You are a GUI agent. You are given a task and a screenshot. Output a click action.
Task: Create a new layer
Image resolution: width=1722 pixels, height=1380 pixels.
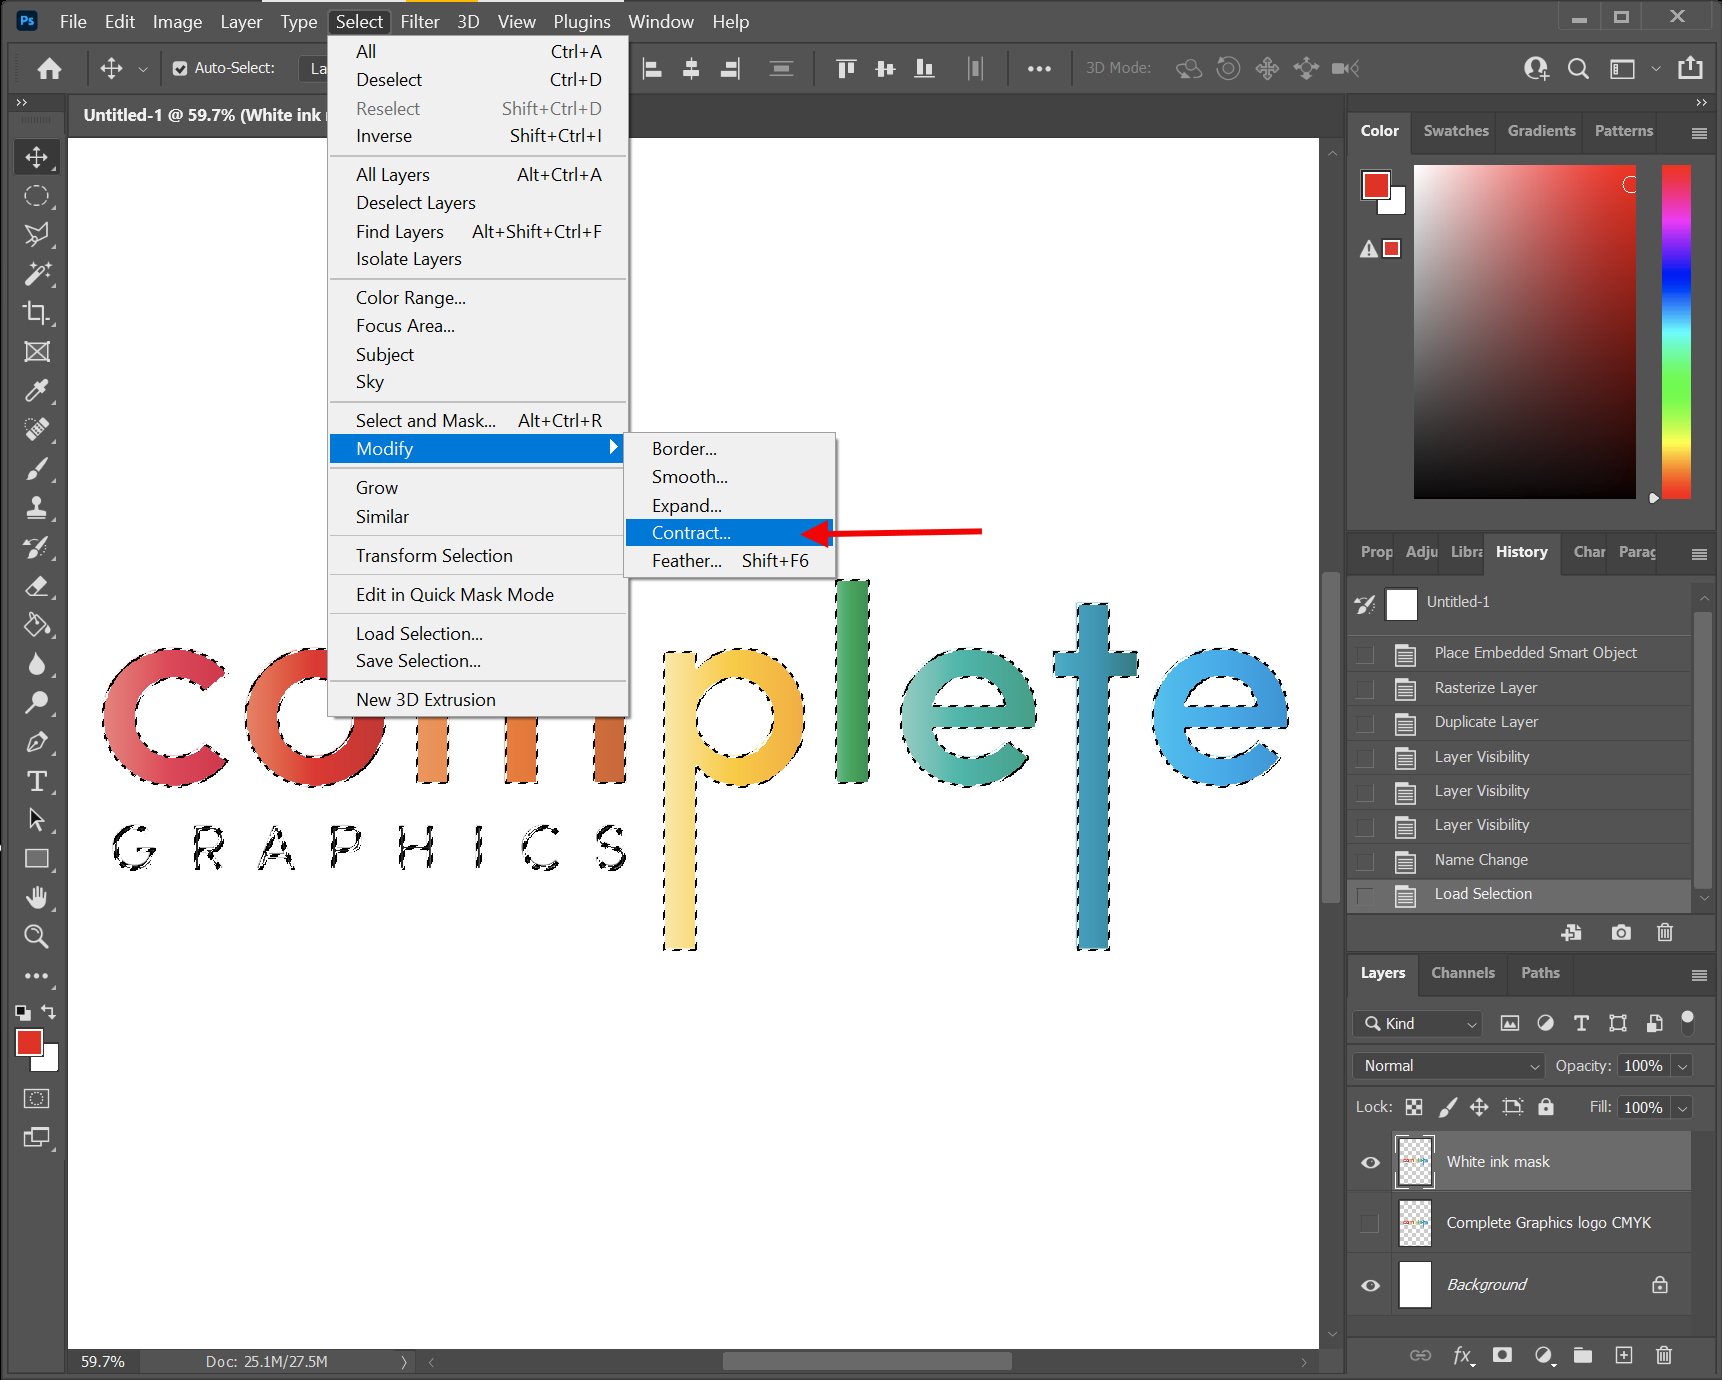[1623, 1355]
